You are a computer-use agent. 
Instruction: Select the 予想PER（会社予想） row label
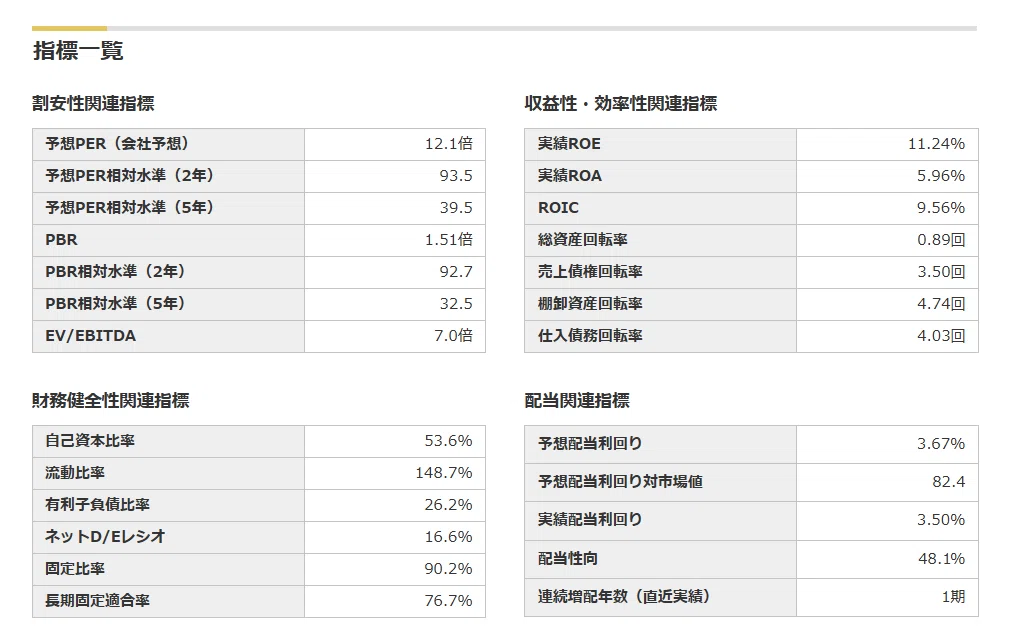[x=117, y=144]
